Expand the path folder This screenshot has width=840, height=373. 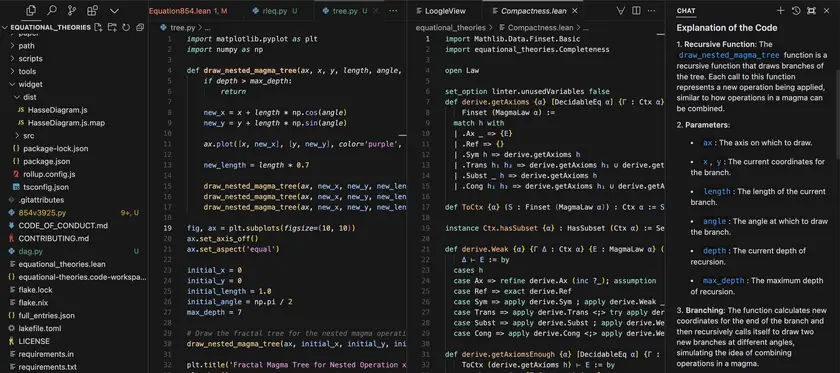[74, 46]
